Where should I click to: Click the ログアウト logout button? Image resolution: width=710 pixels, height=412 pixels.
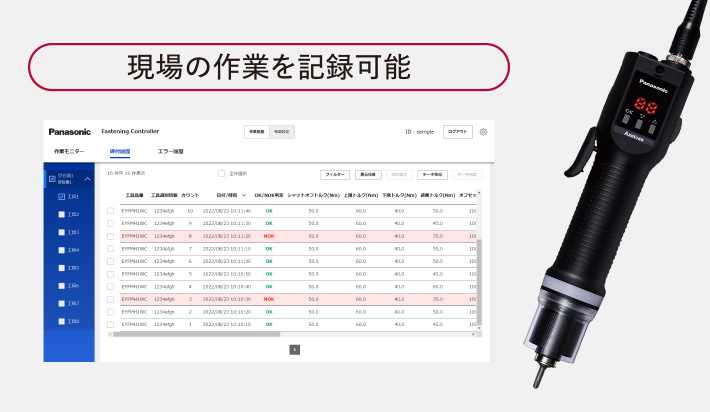pos(457,131)
